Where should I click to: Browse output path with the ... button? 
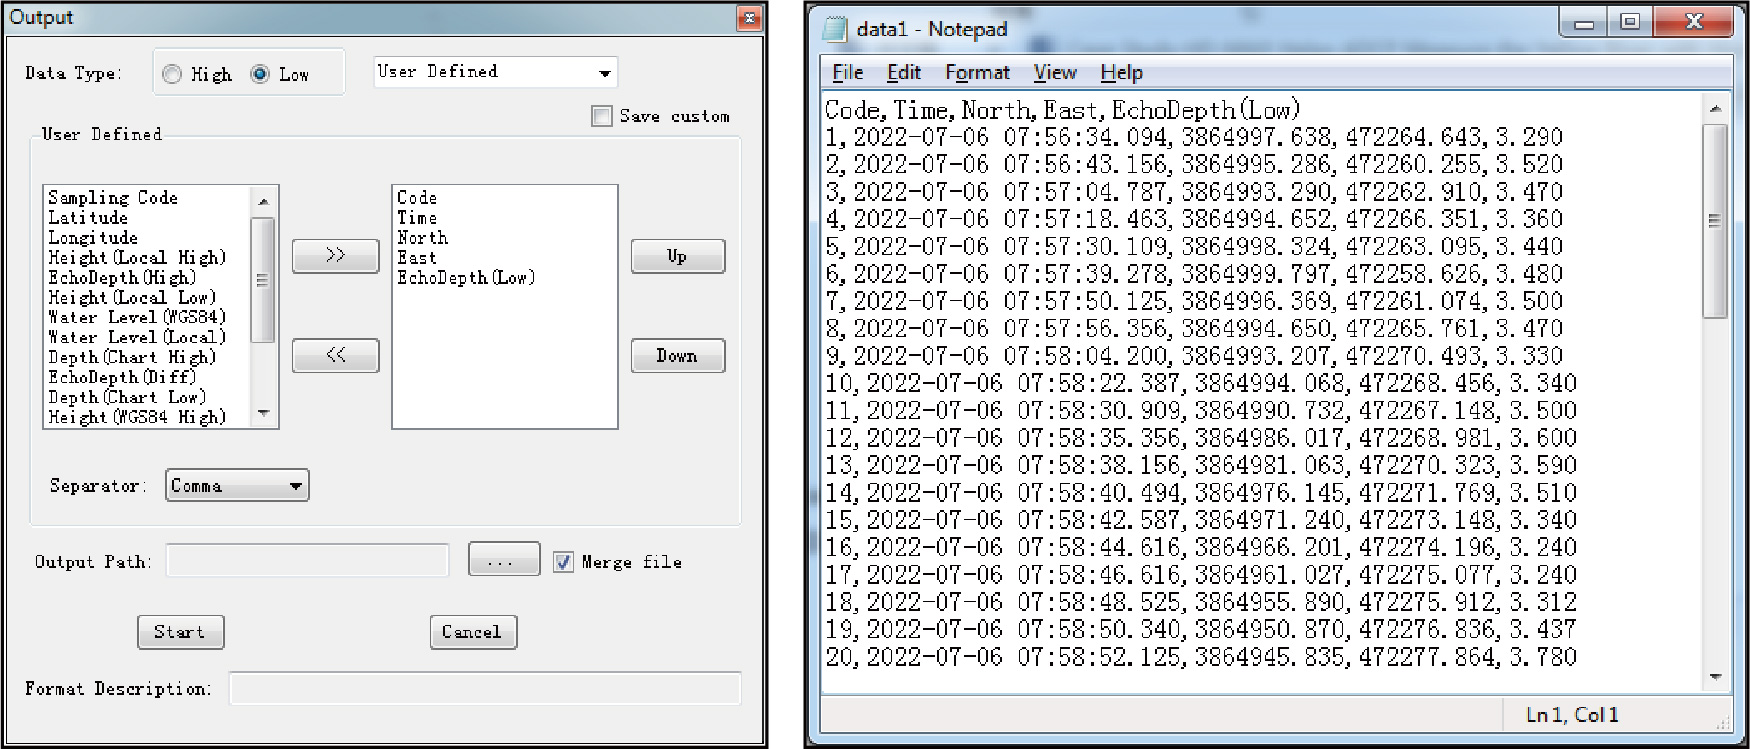pos(504,559)
